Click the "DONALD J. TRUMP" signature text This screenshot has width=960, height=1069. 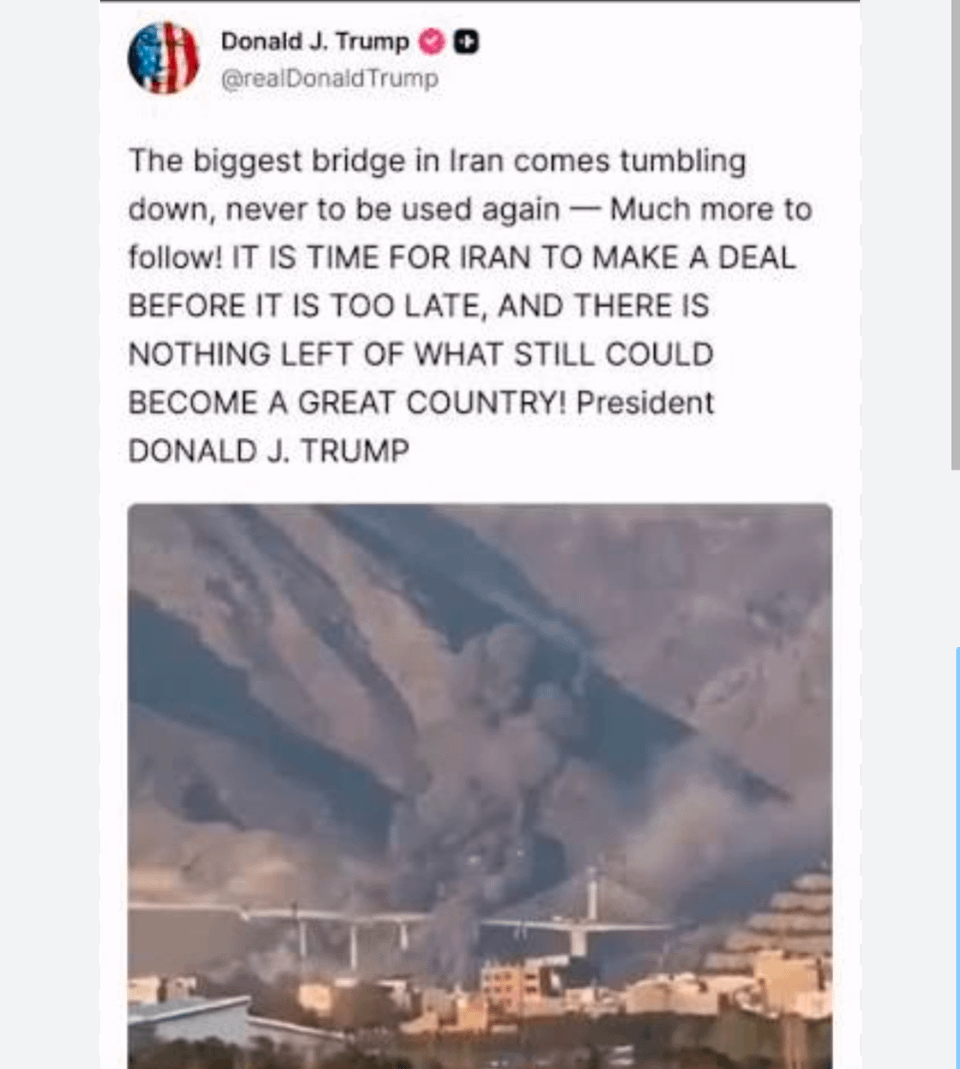pyautogui.click(x=269, y=451)
